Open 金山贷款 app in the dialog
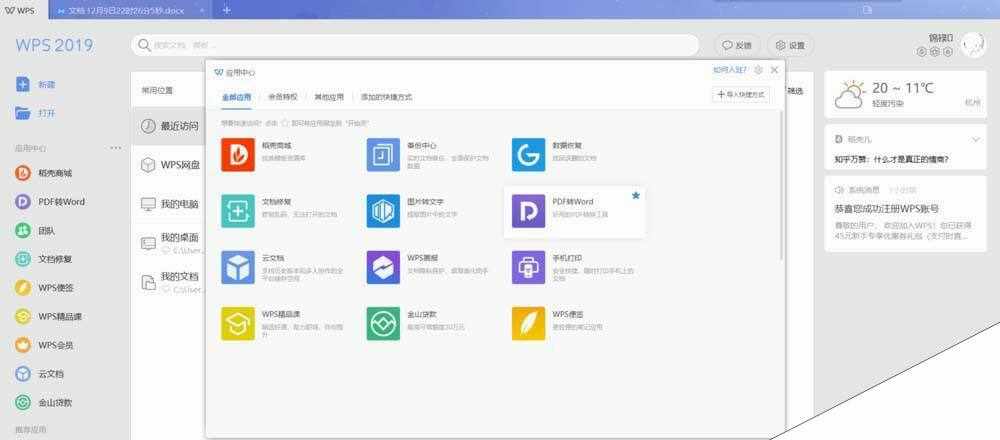 383,324
